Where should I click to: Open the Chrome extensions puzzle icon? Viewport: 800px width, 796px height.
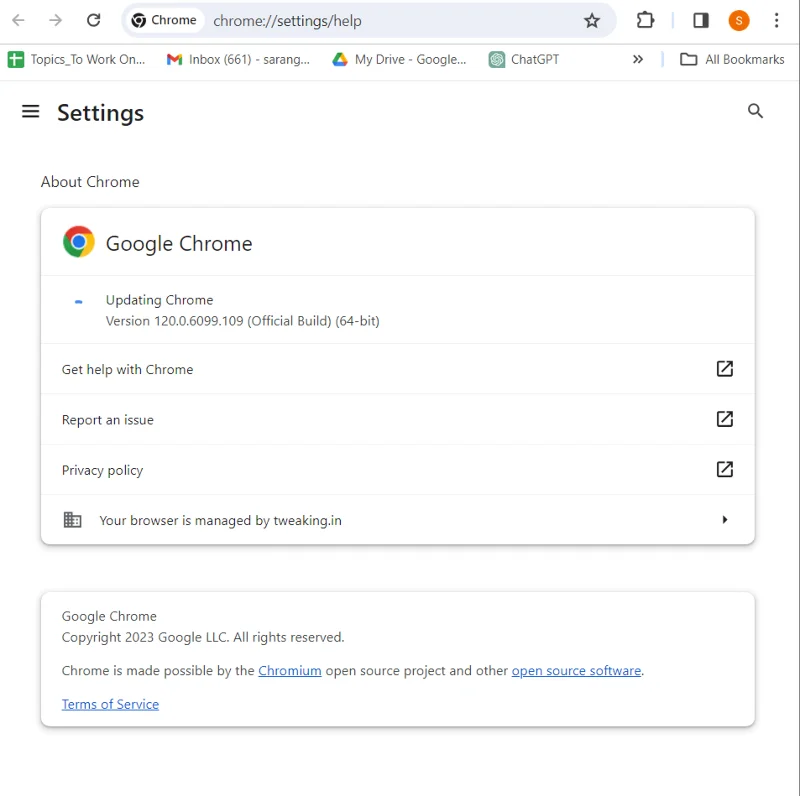[x=645, y=20]
